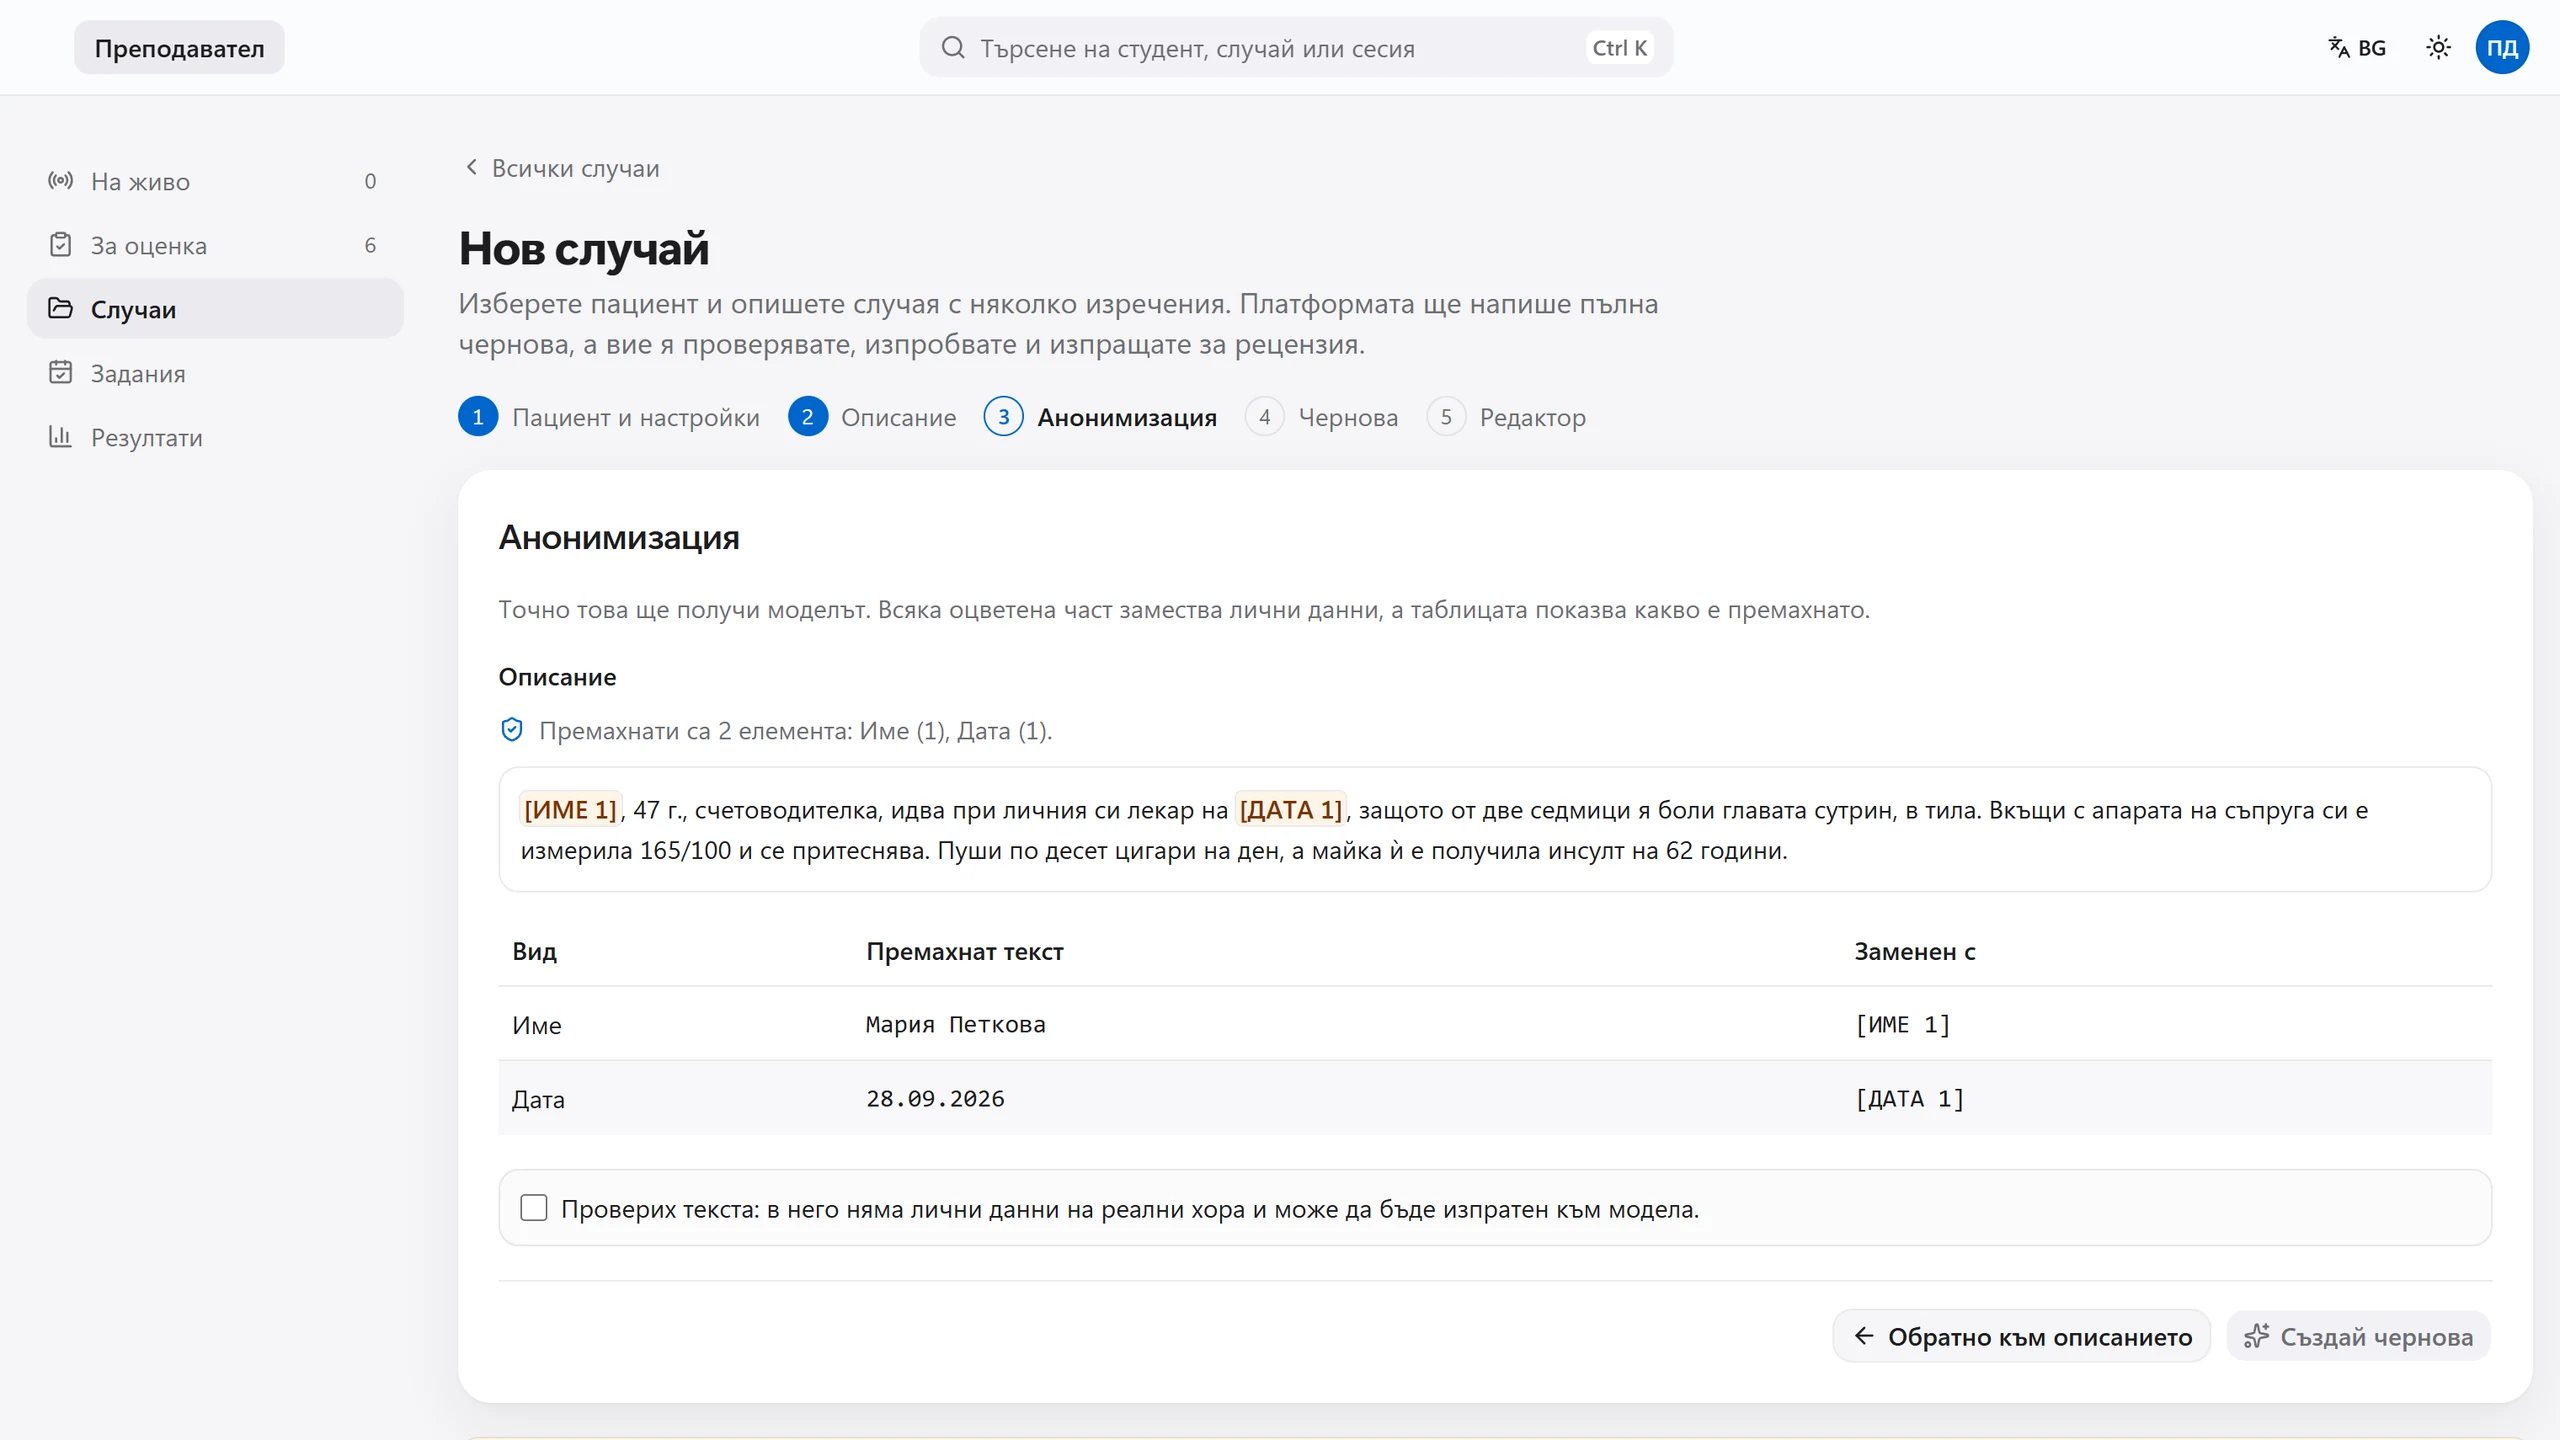The image size is (2560, 1440).
Task: Click the [ИМЕ 1] highlighted tag in description
Action: pyautogui.click(x=570, y=809)
